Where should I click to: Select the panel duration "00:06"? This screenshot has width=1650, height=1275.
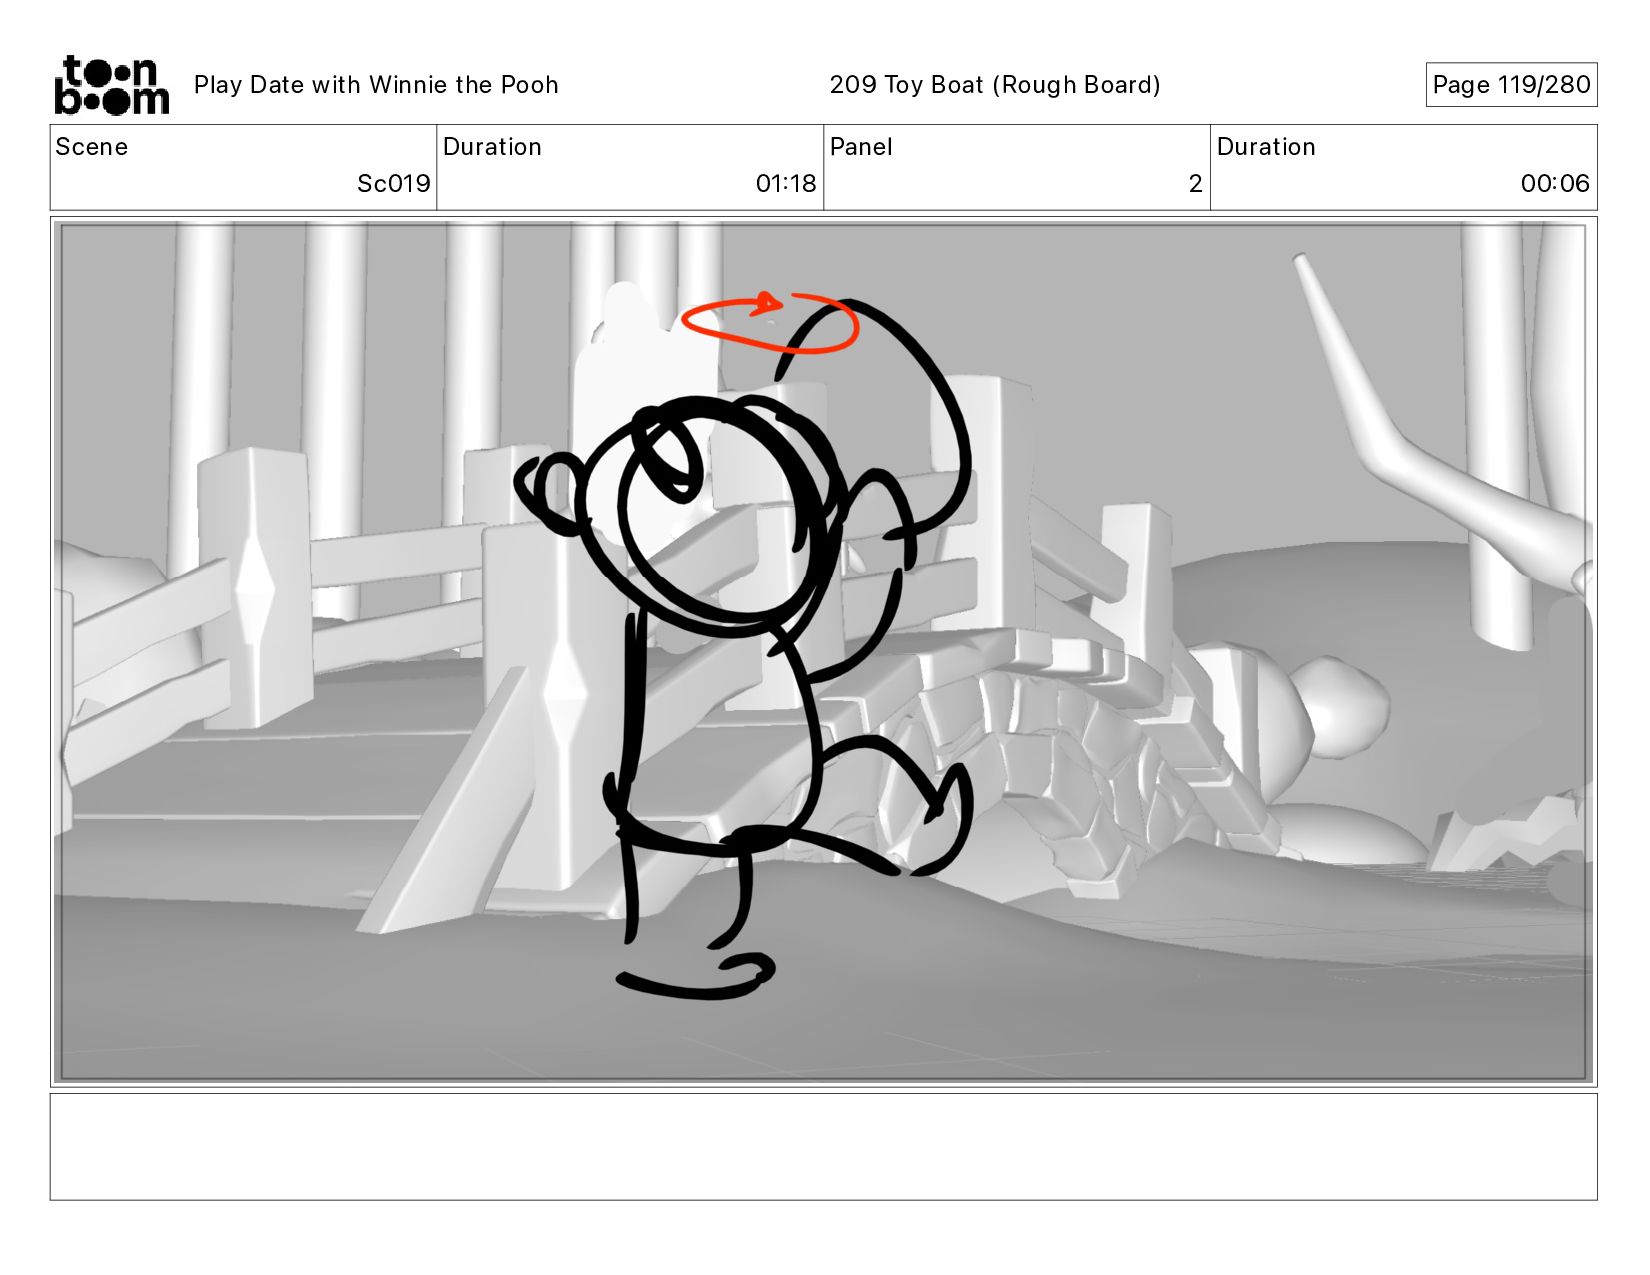point(1555,184)
